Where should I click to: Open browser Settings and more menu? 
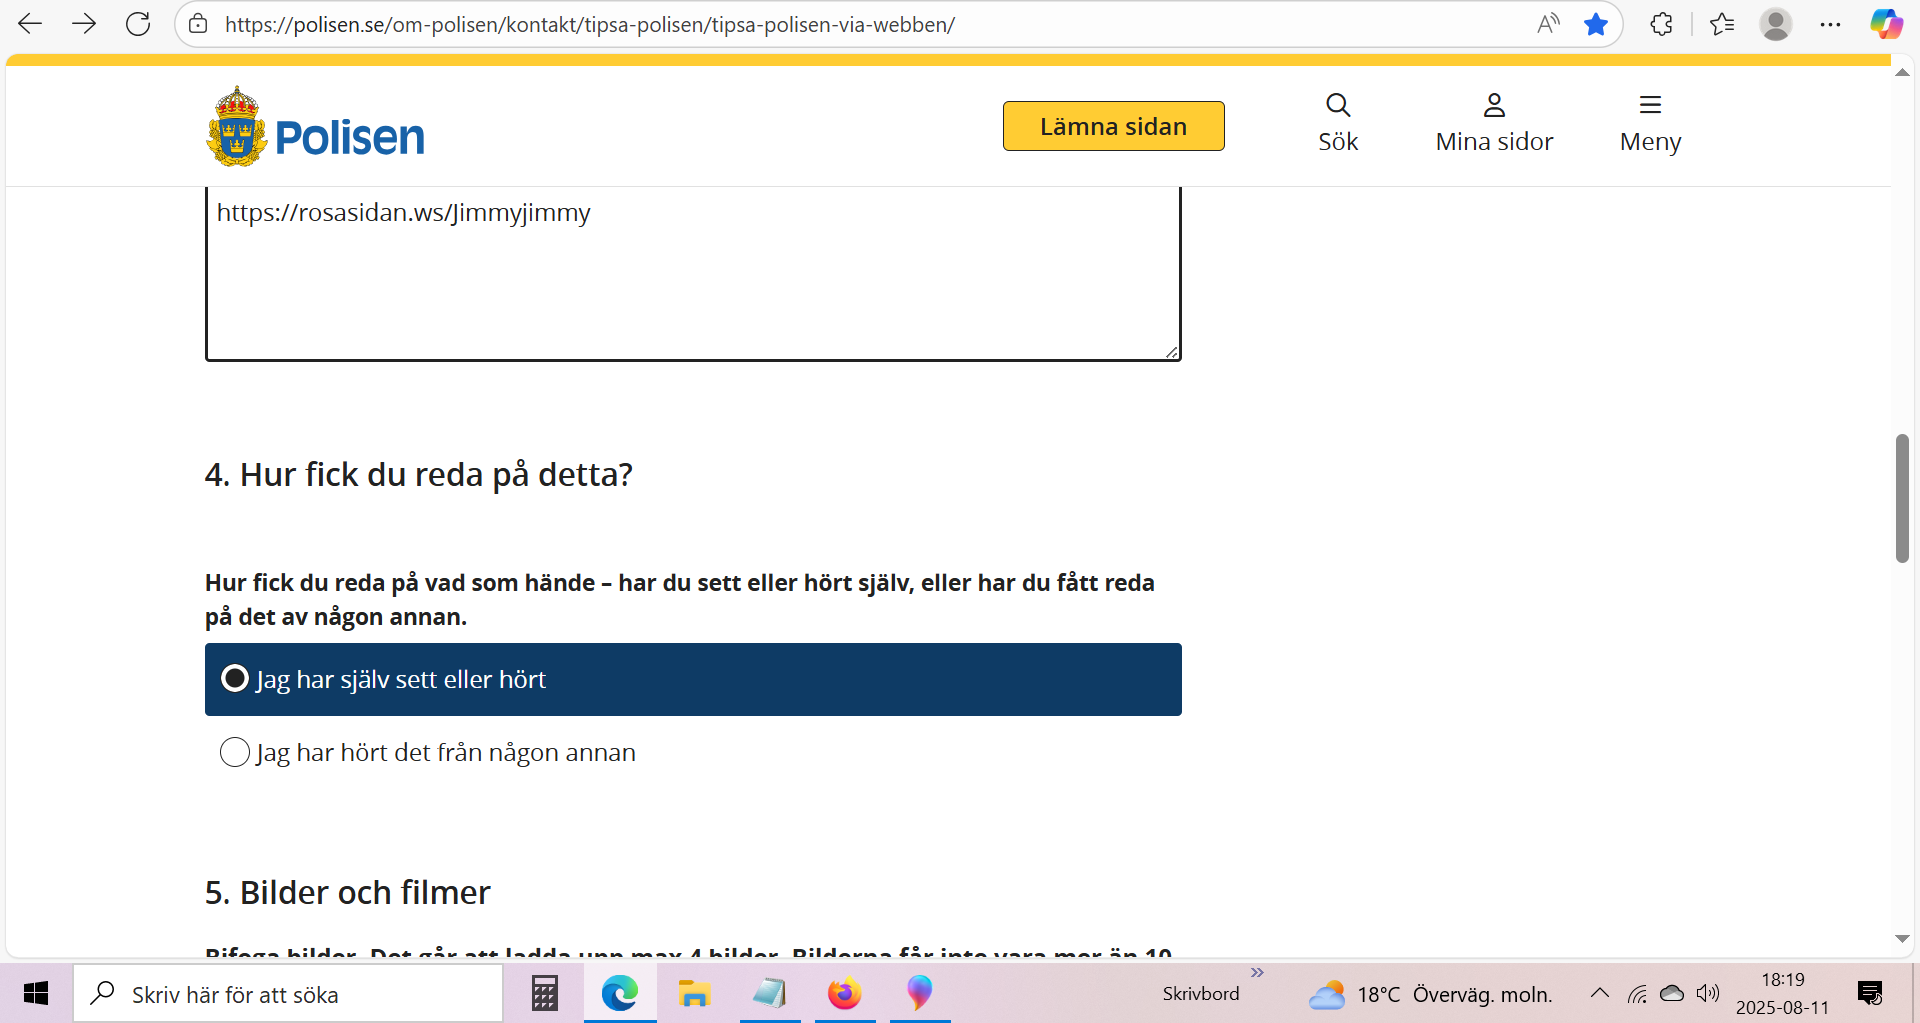pyautogui.click(x=1830, y=24)
